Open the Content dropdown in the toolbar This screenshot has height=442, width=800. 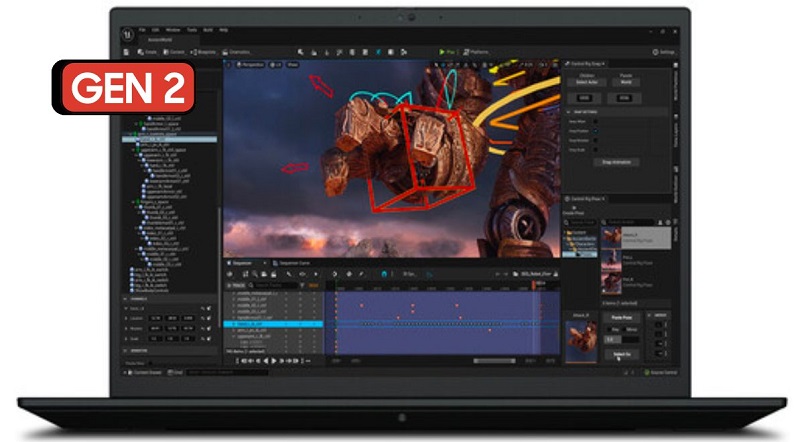(174, 52)
